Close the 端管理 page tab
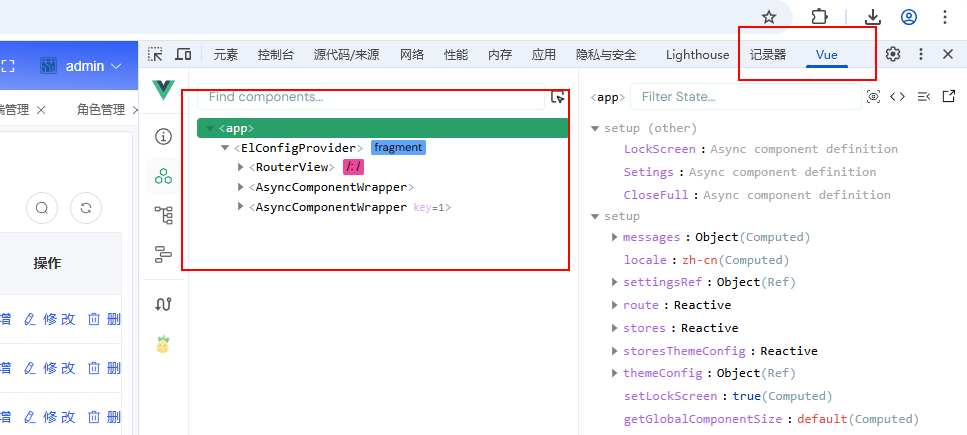Screen dimensions: 967x435 click(x=41, y=110)
